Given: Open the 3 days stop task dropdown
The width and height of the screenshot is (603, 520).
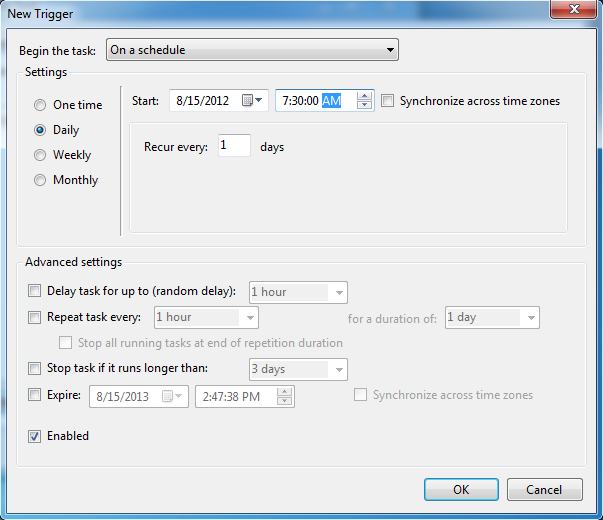Looking at the screenshot, I should pyautogui.click(x=298, y=369).
